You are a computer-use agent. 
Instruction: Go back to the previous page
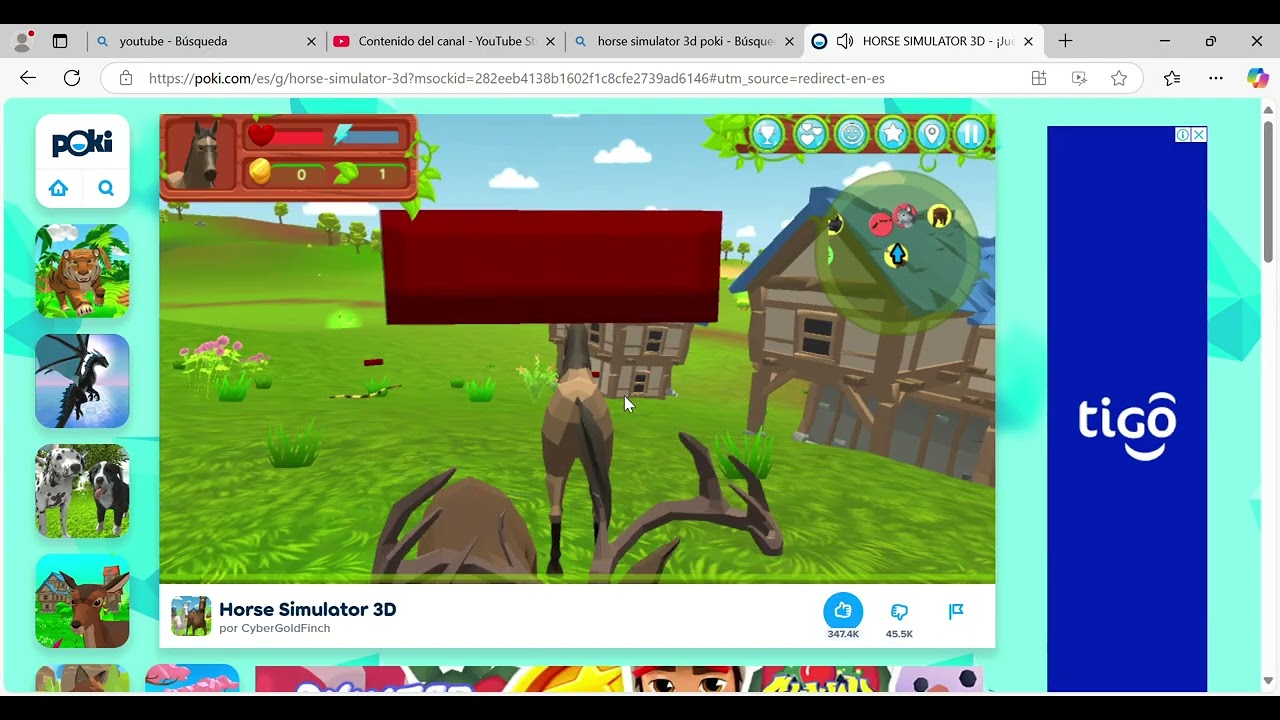[28, 78]
